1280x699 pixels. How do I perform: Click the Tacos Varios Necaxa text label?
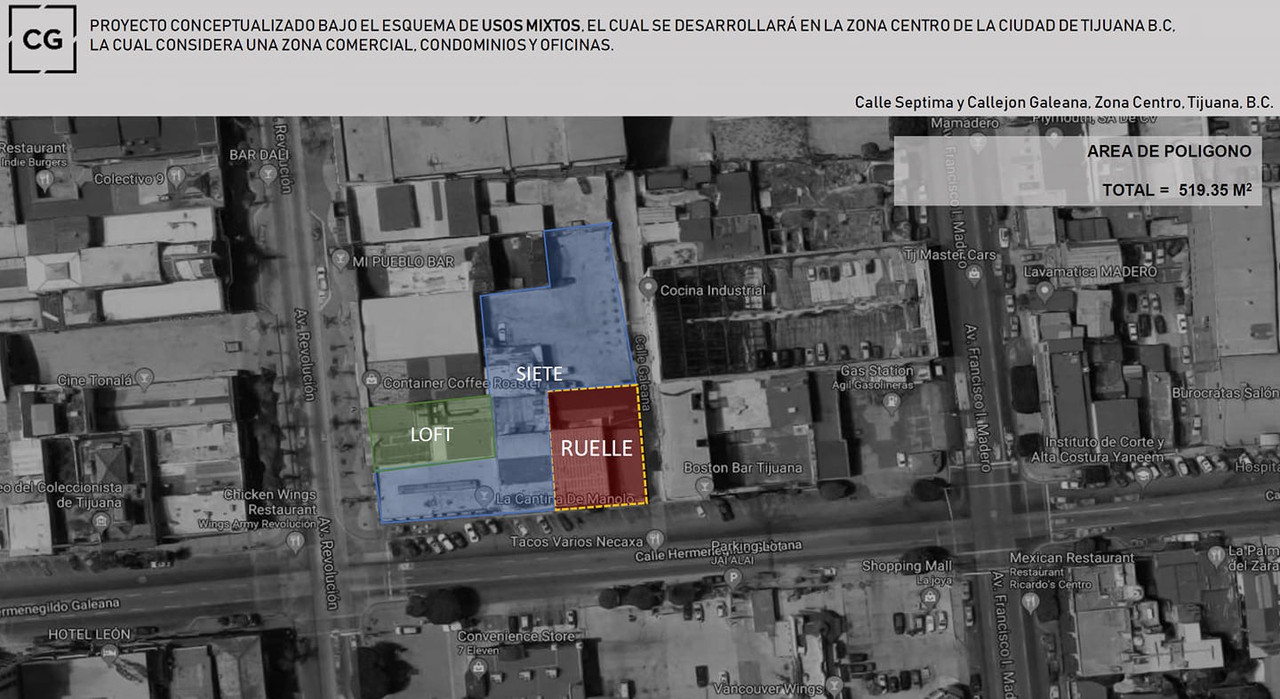tap(575, 541)
